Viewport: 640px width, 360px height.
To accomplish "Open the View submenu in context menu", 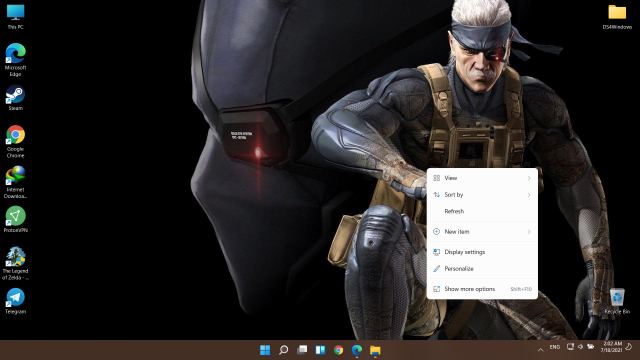I will pyautogui.click(x=482, y=178).
